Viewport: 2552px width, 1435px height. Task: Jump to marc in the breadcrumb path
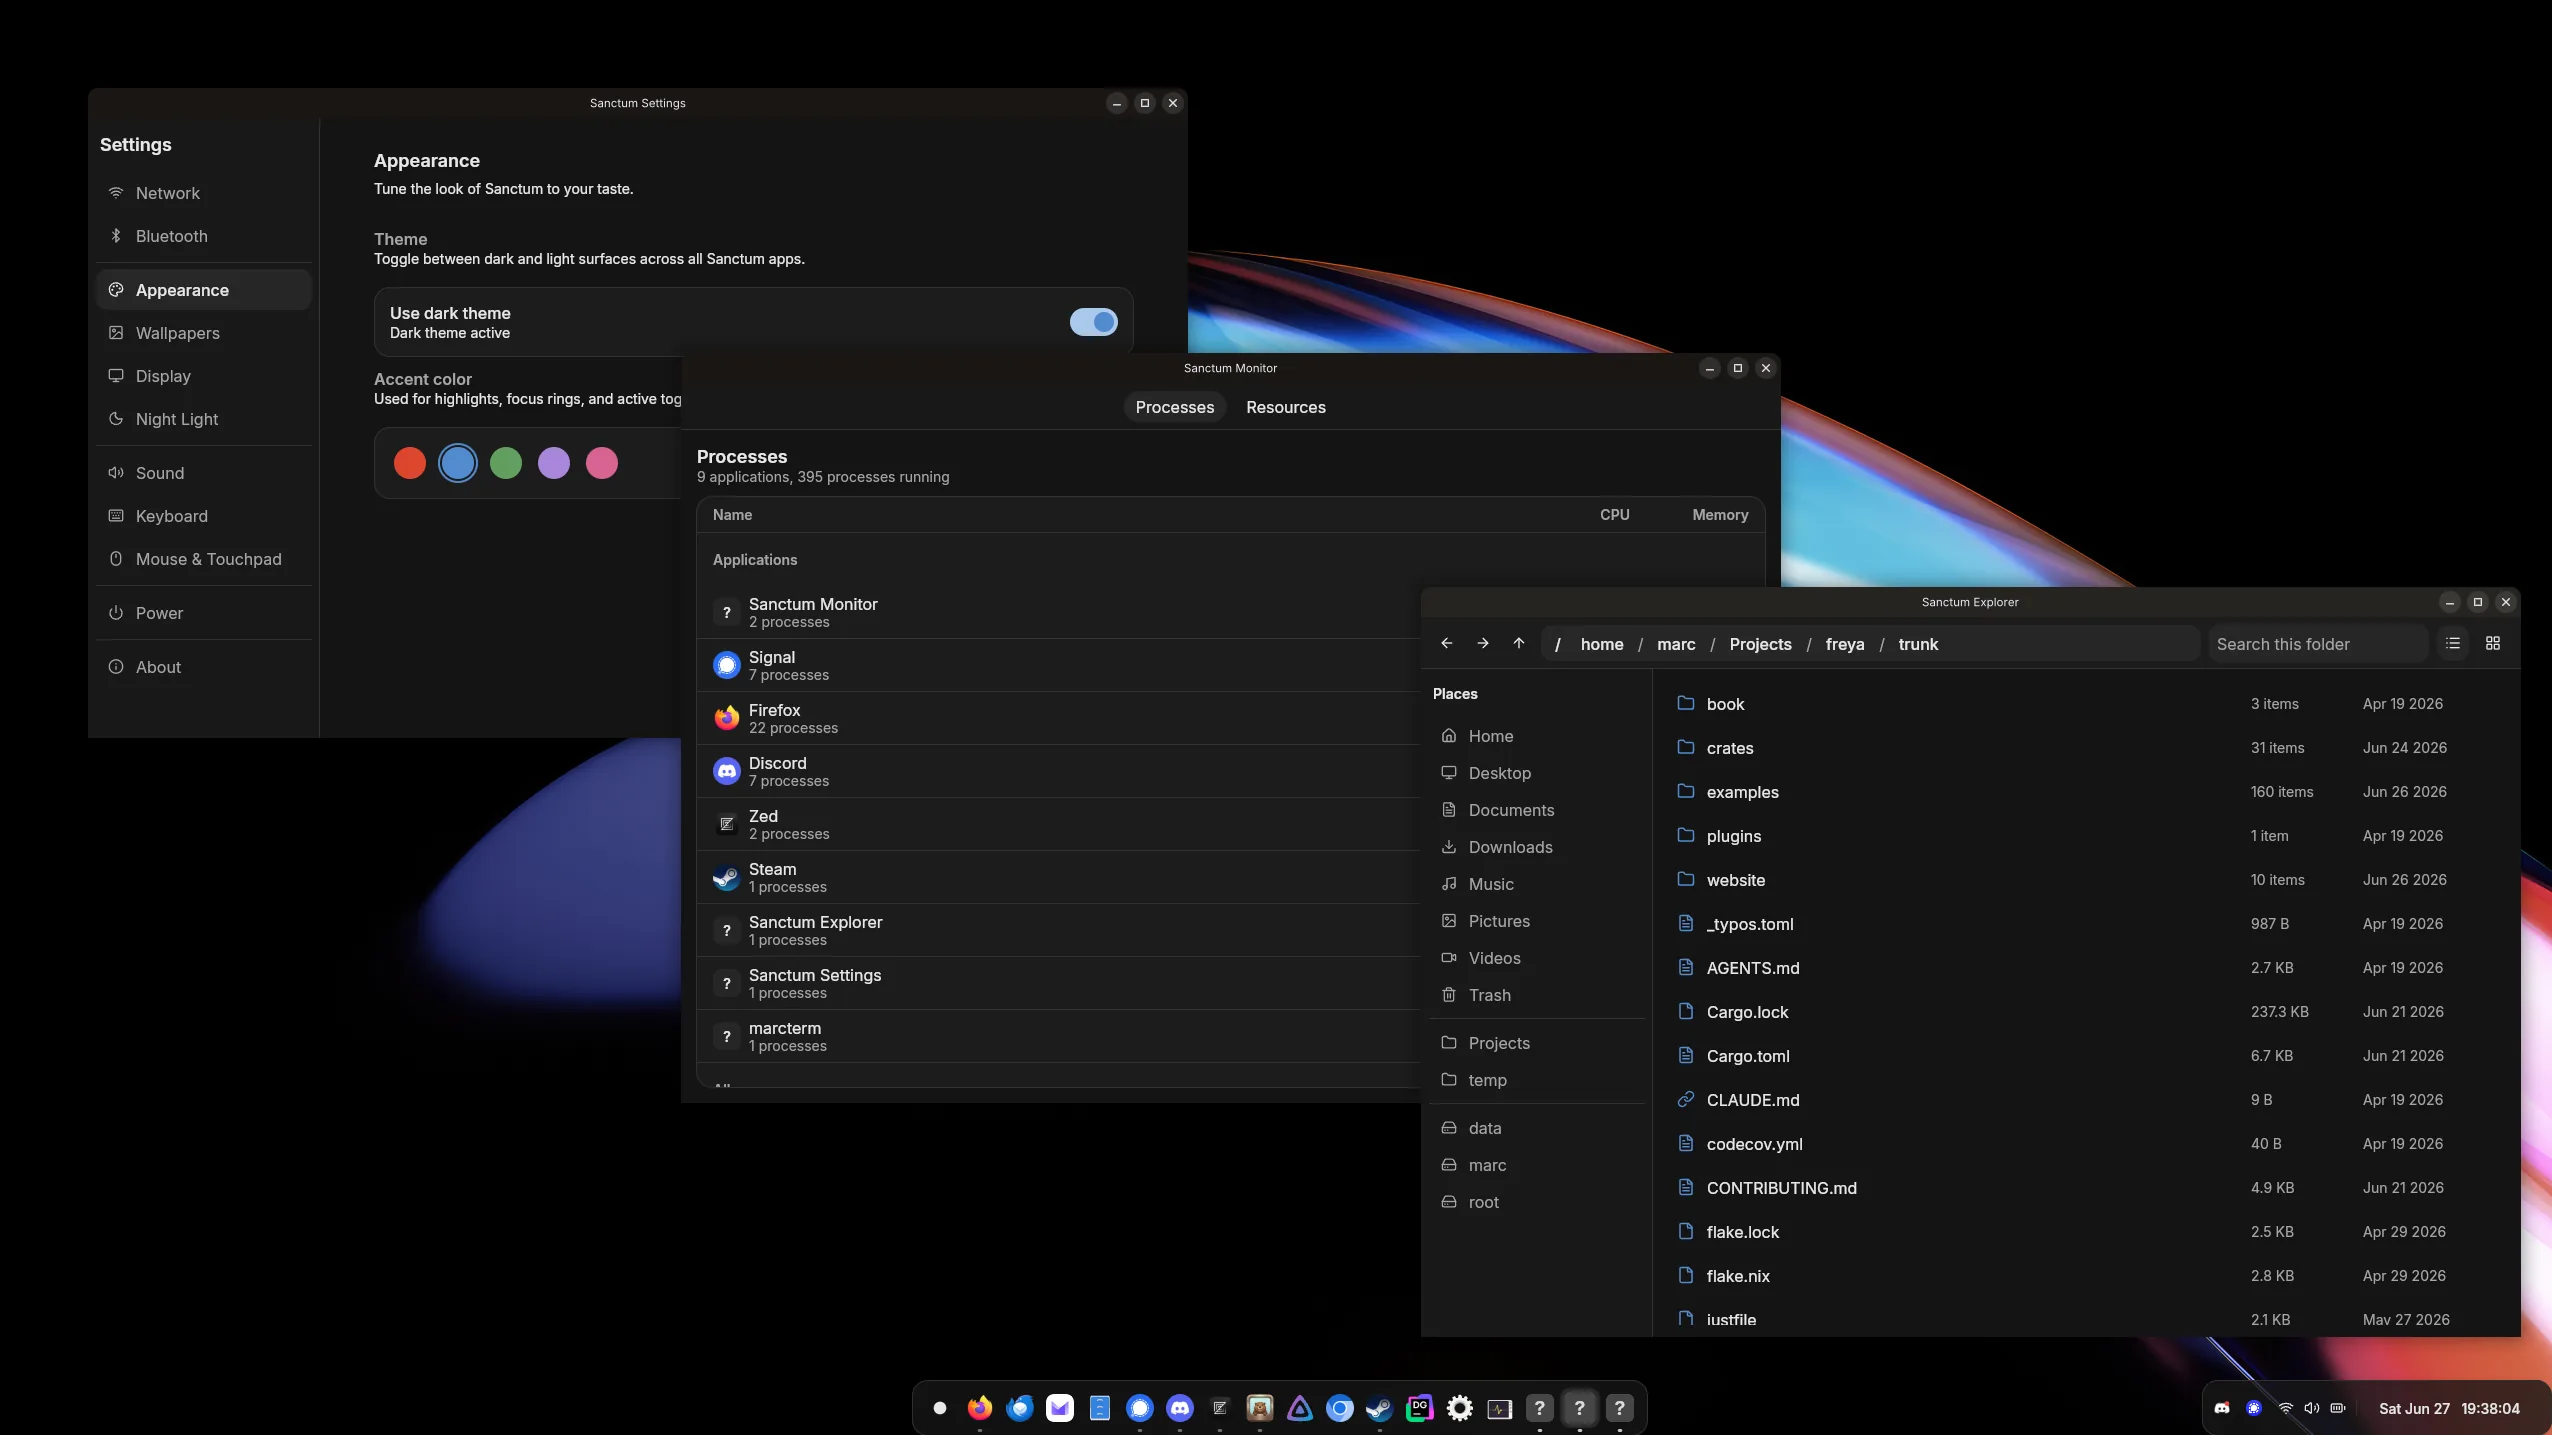[x=1675, y=644]
